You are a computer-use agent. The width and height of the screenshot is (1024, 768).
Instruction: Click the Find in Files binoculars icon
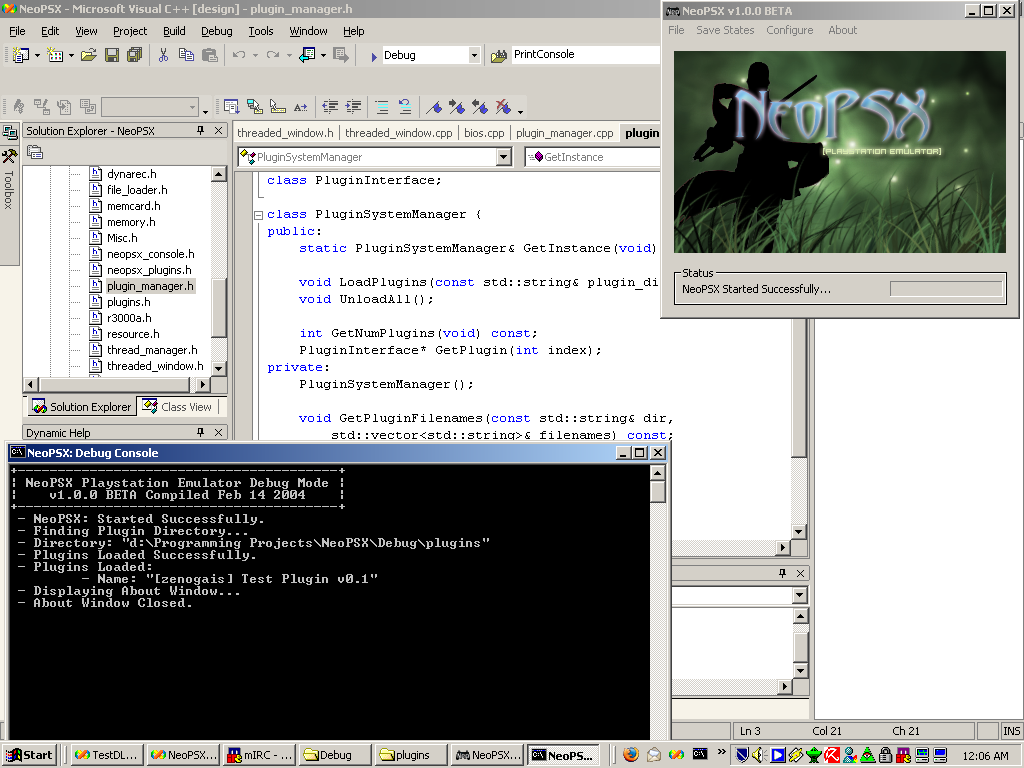pyautogui.click(x=499, y=56)
